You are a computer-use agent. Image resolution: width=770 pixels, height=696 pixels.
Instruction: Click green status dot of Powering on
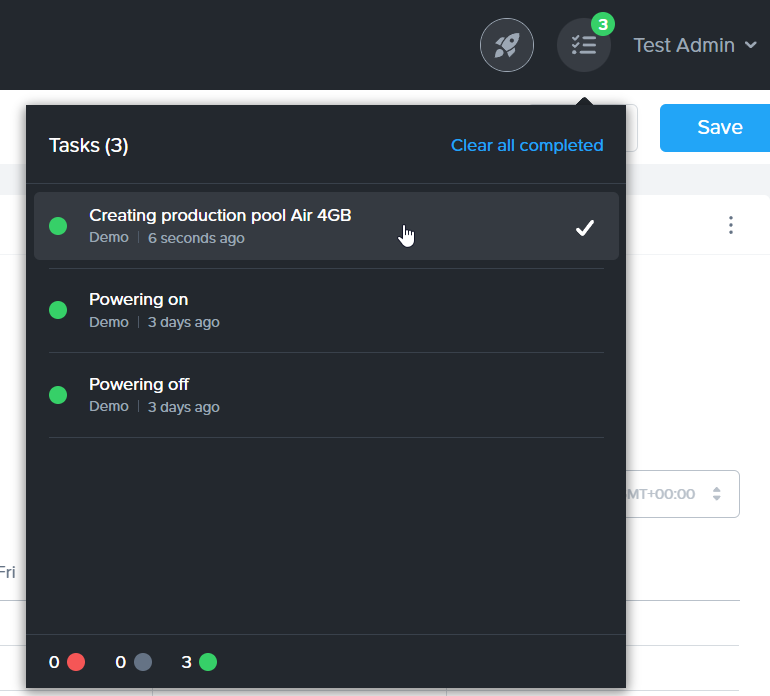pyautogui.click(x=58, y=310)
